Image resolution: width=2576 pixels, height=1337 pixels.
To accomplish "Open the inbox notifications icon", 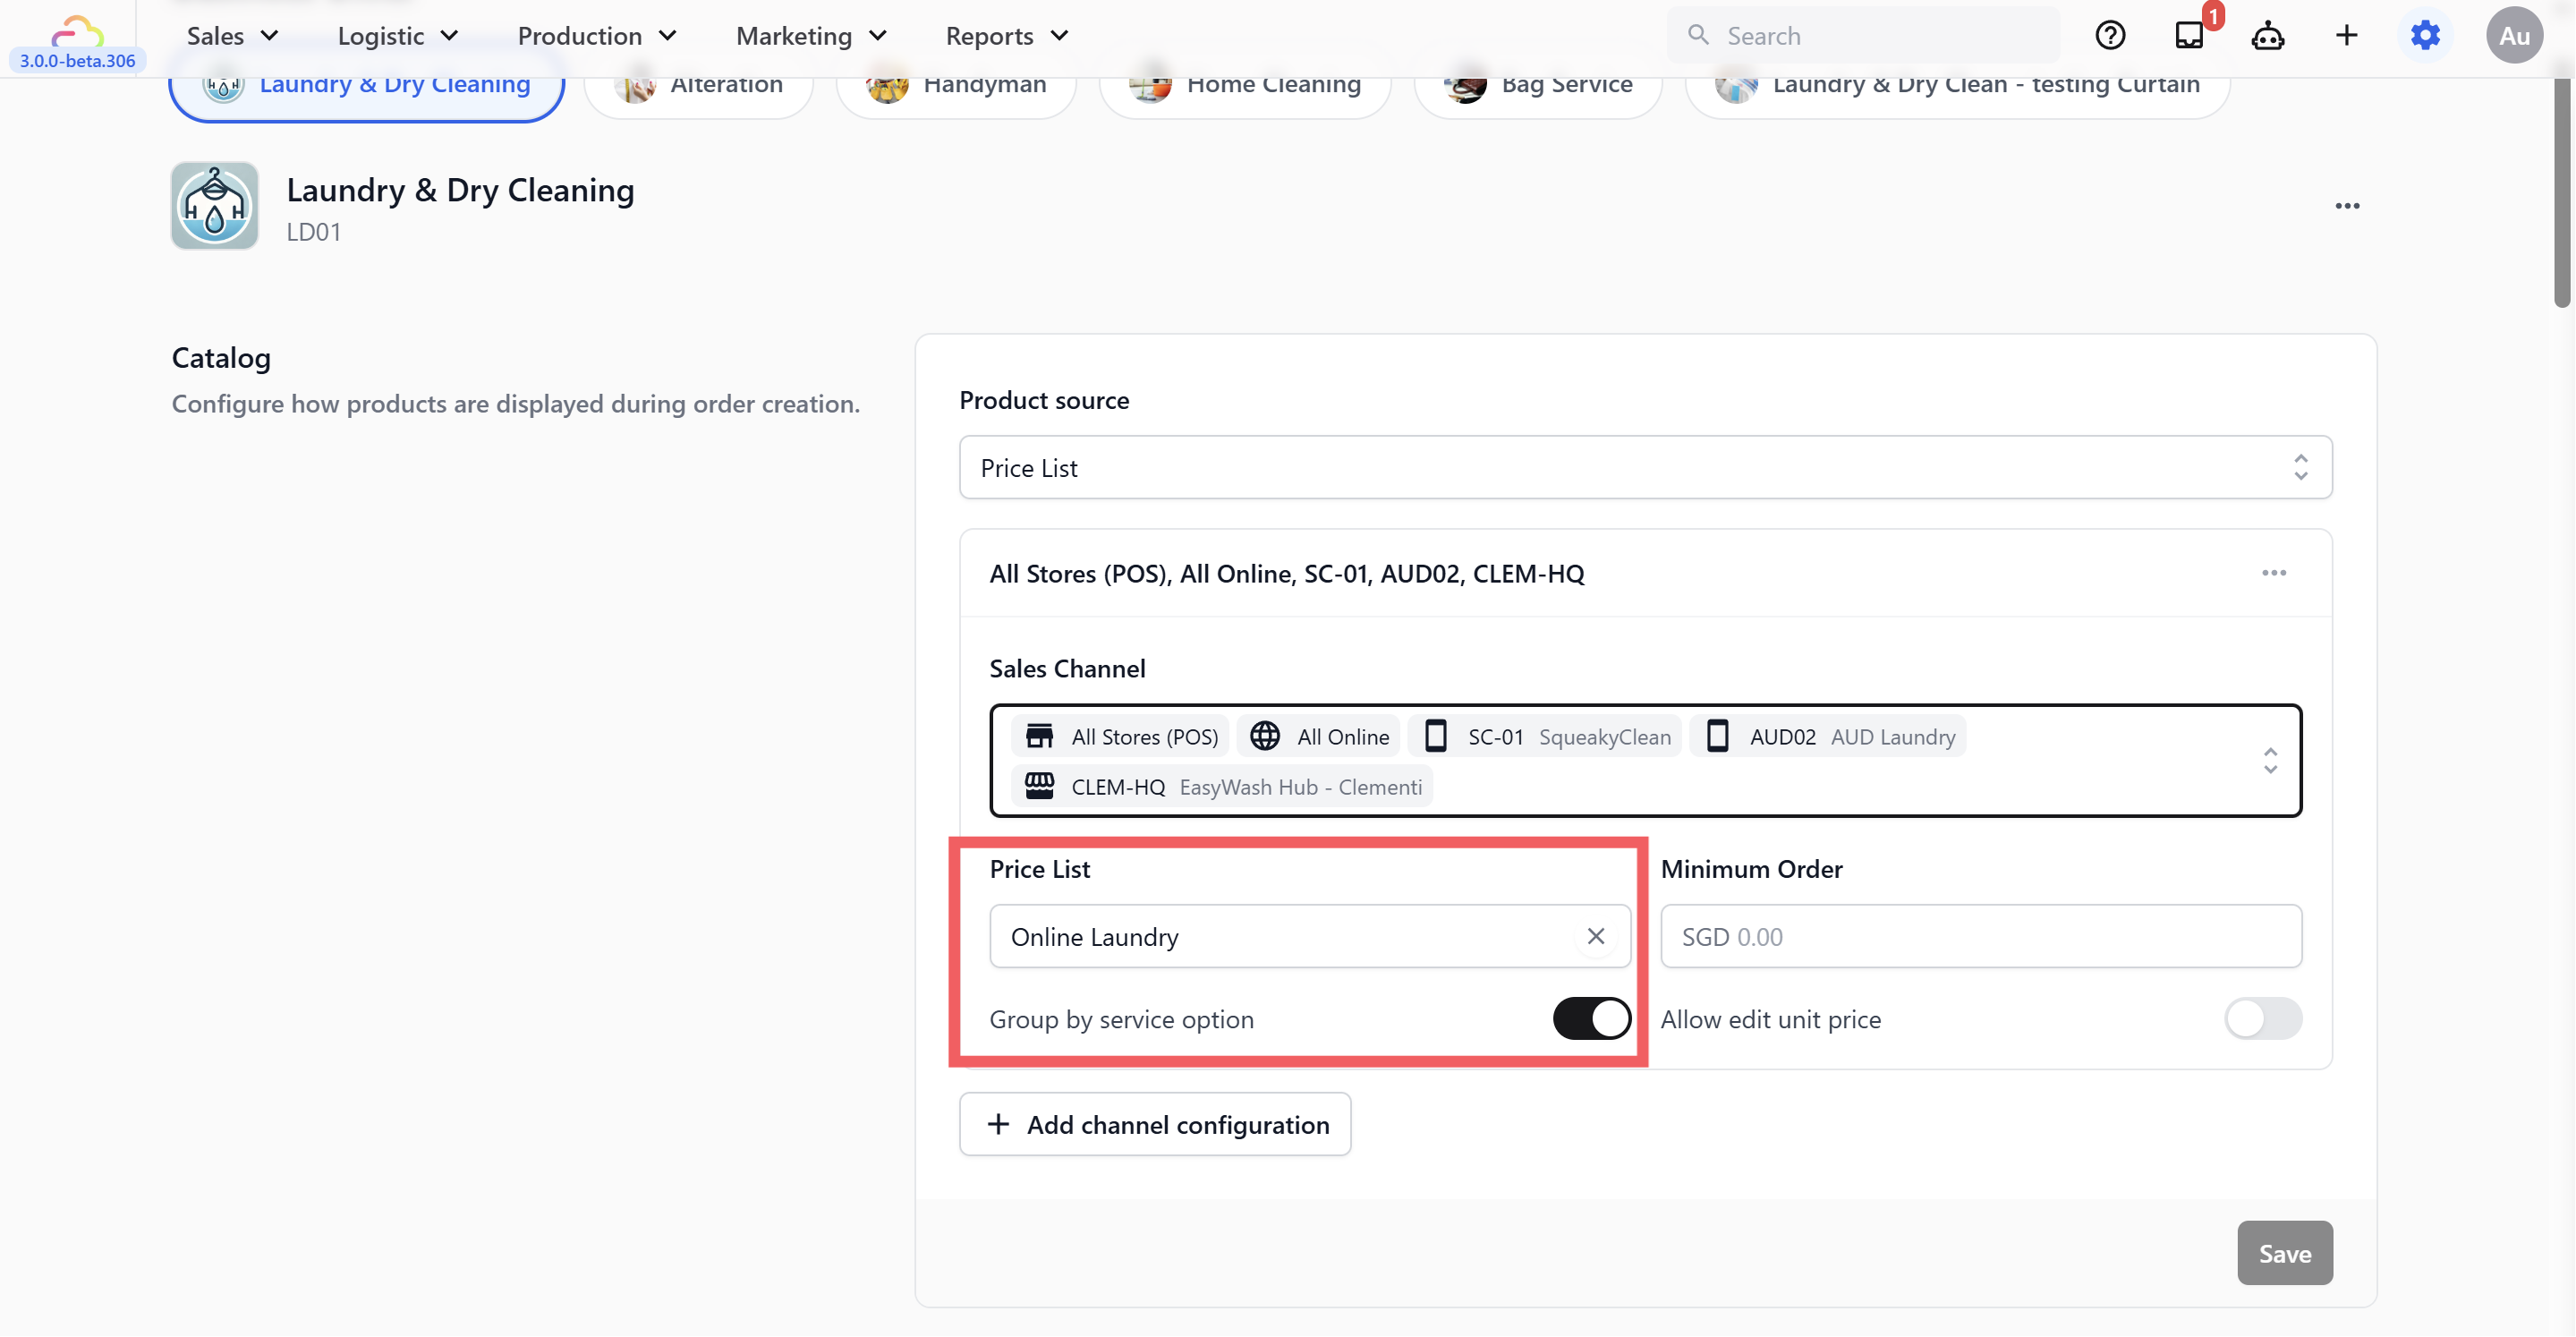I will pos(2189,36).
